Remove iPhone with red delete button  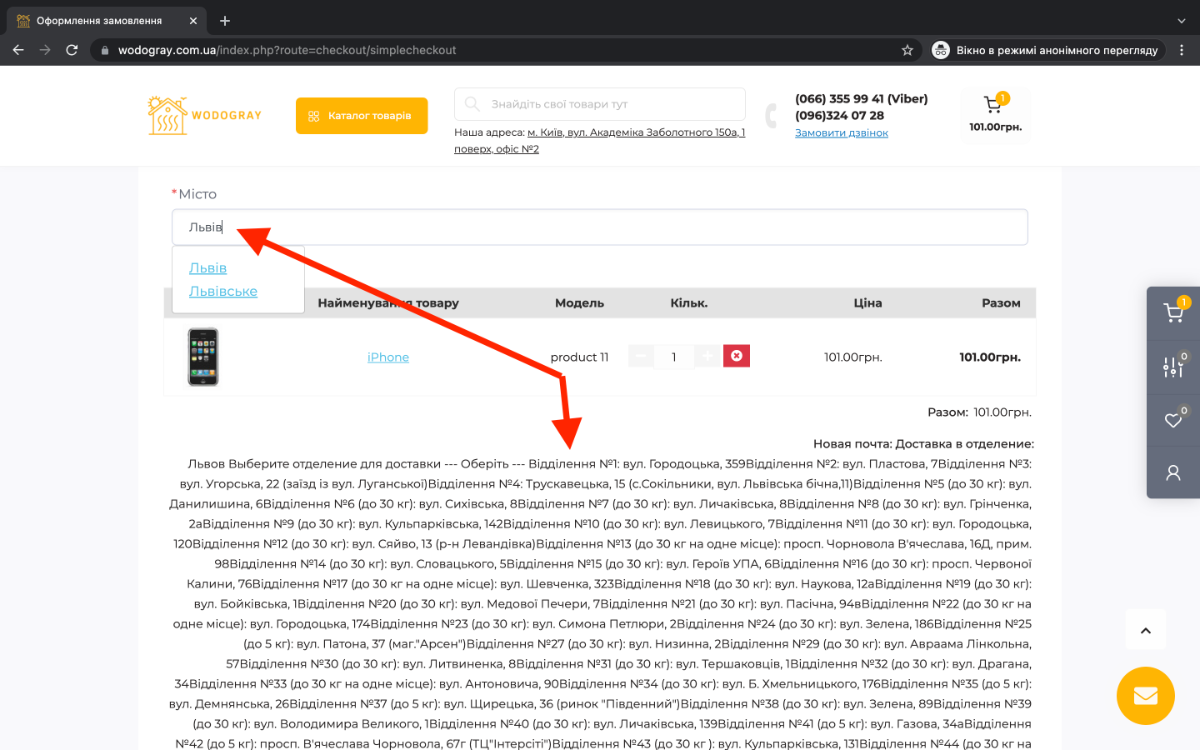point(737,356)
